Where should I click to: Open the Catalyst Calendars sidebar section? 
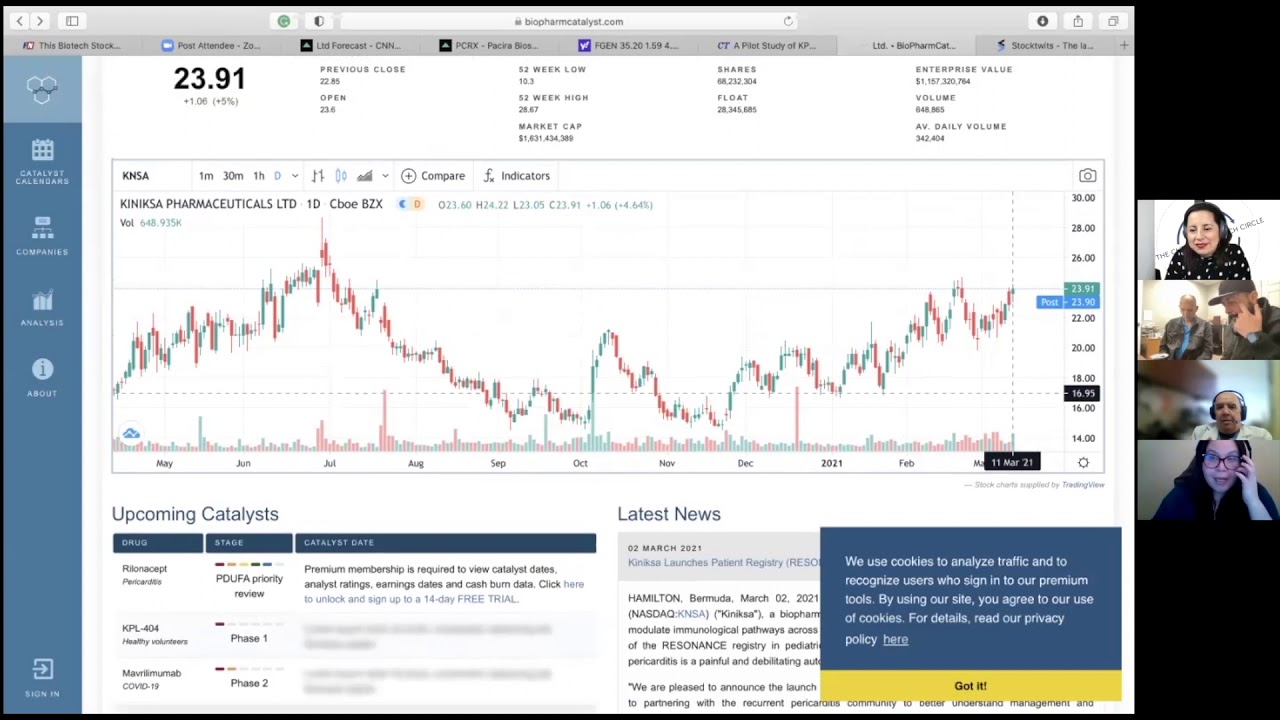42,162
